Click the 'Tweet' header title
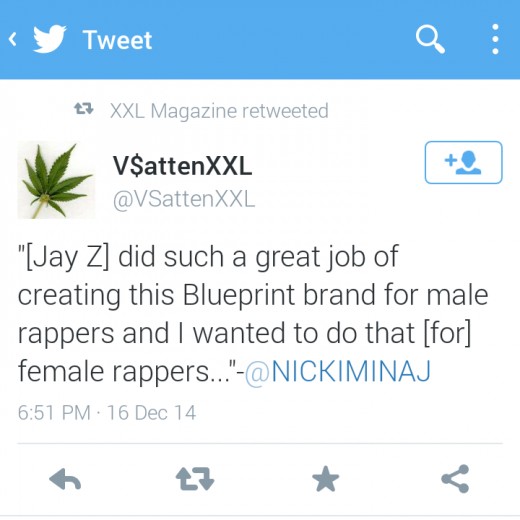 [117, 40]
